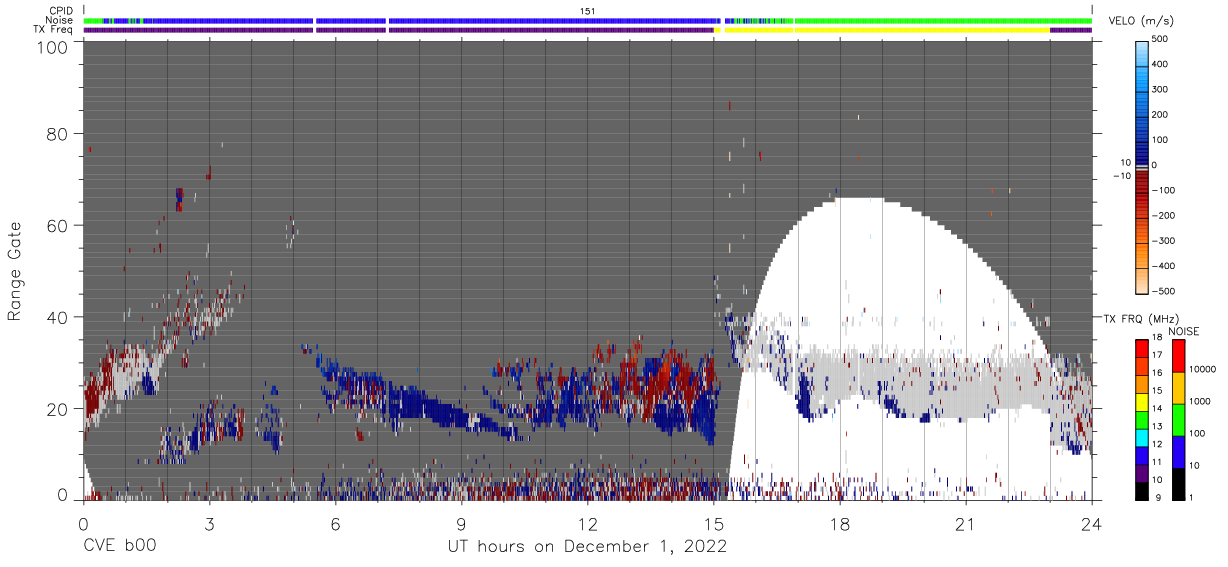
Task: Click the y-axis tick label 100
Action: point(53,47)
